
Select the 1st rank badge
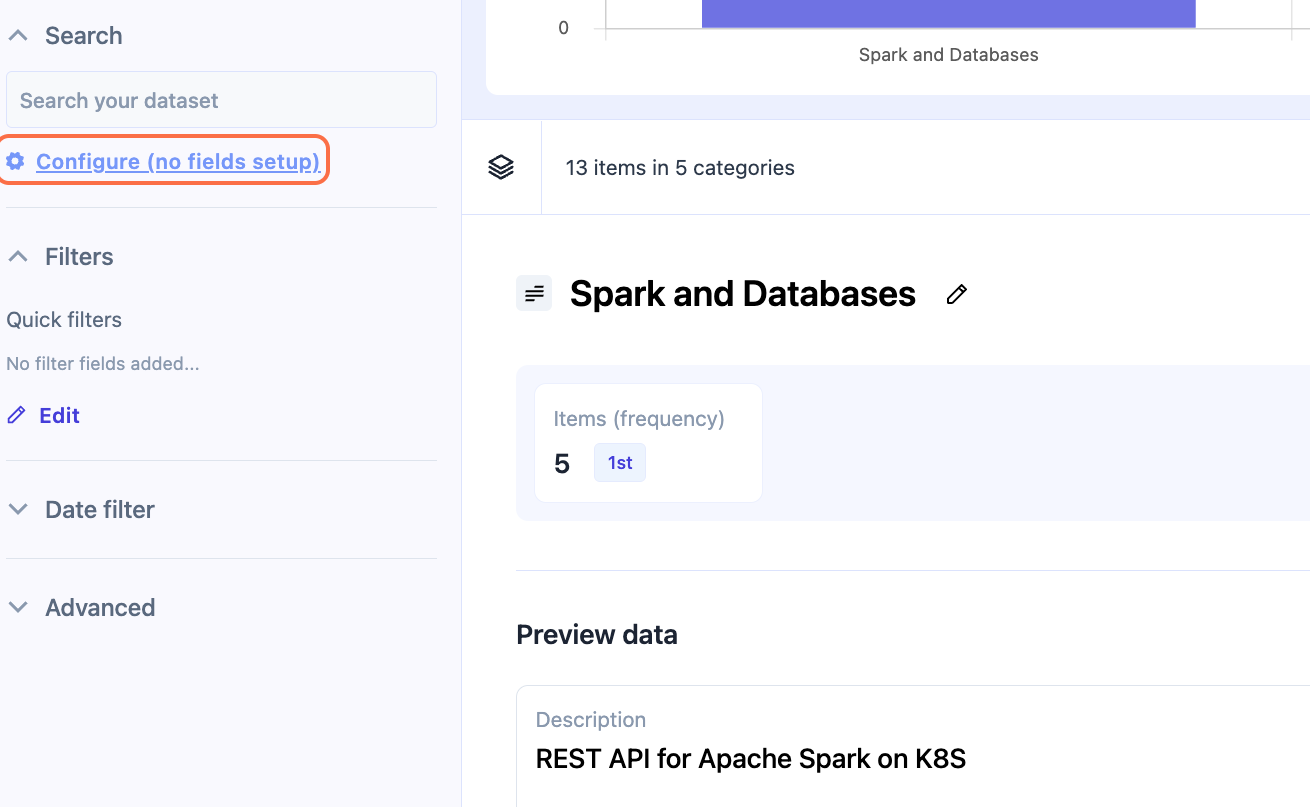click(620, 463)
